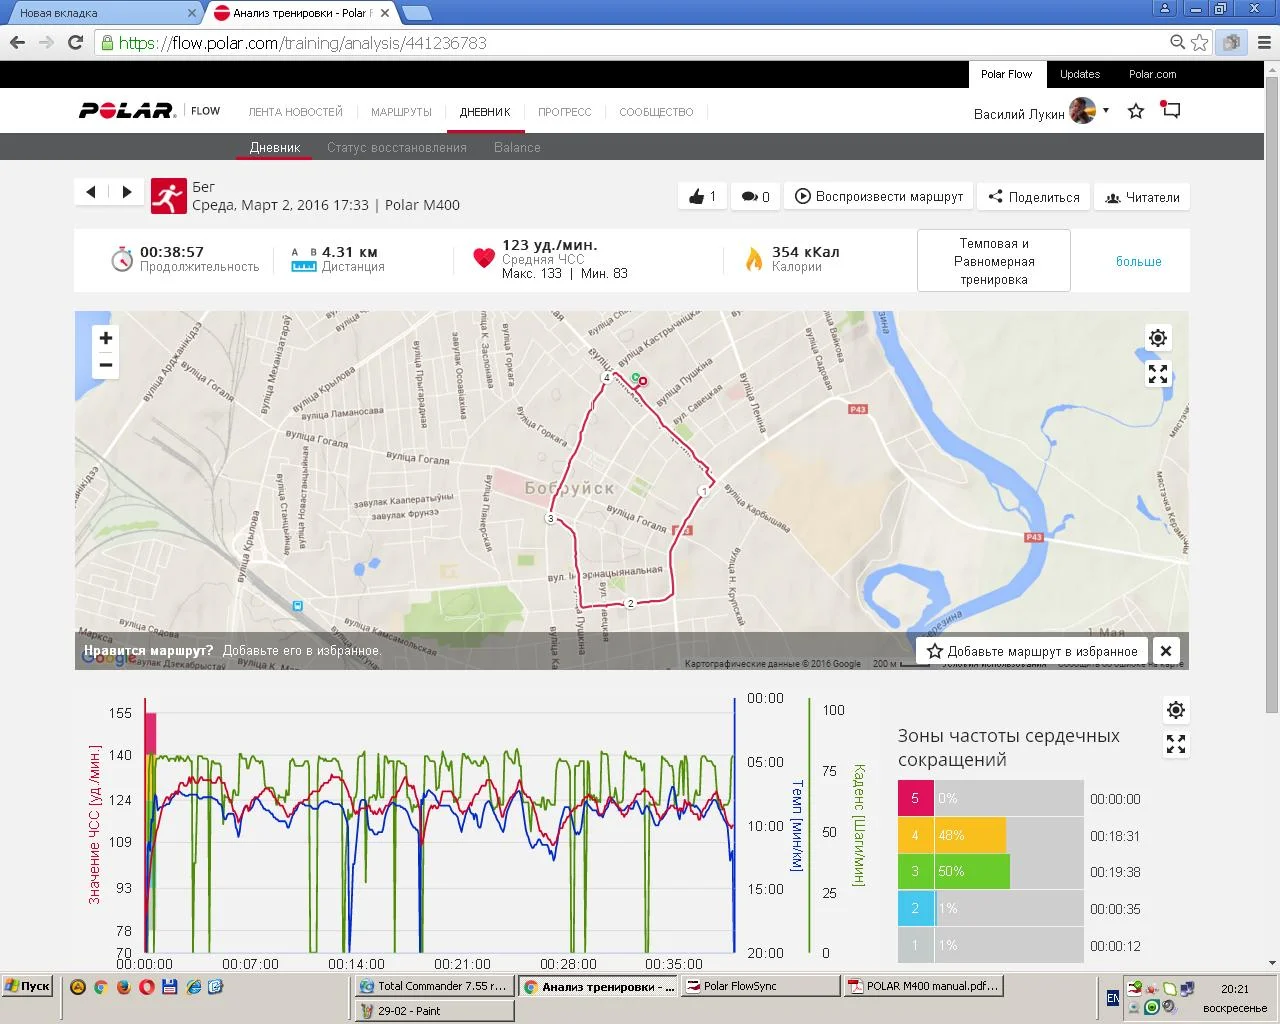Expand more training details via 'больше'

pyautogui.click(x=1138, y=261)
